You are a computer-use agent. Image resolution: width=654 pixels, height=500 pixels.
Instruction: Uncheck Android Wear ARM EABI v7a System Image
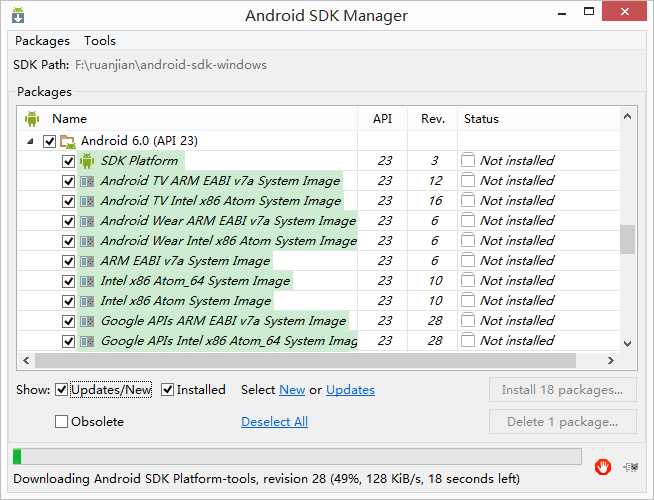(68, 221)
